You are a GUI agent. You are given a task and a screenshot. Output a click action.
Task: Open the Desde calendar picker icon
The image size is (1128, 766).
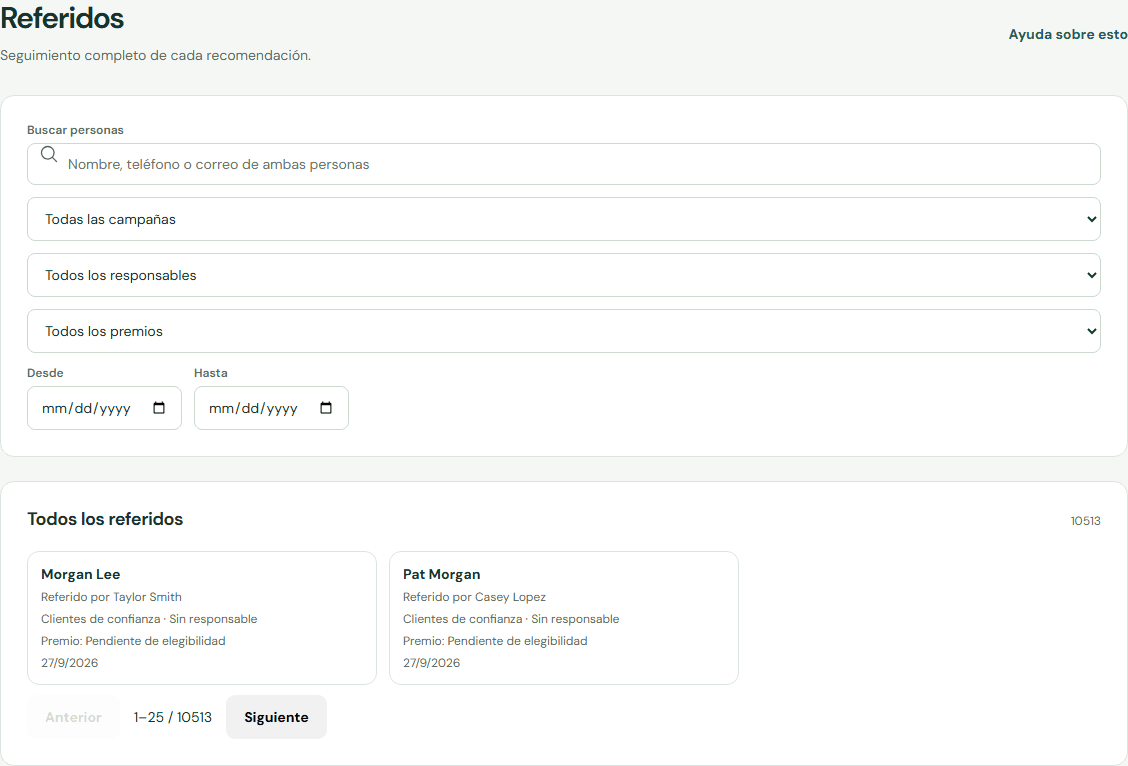click(159, 408)
